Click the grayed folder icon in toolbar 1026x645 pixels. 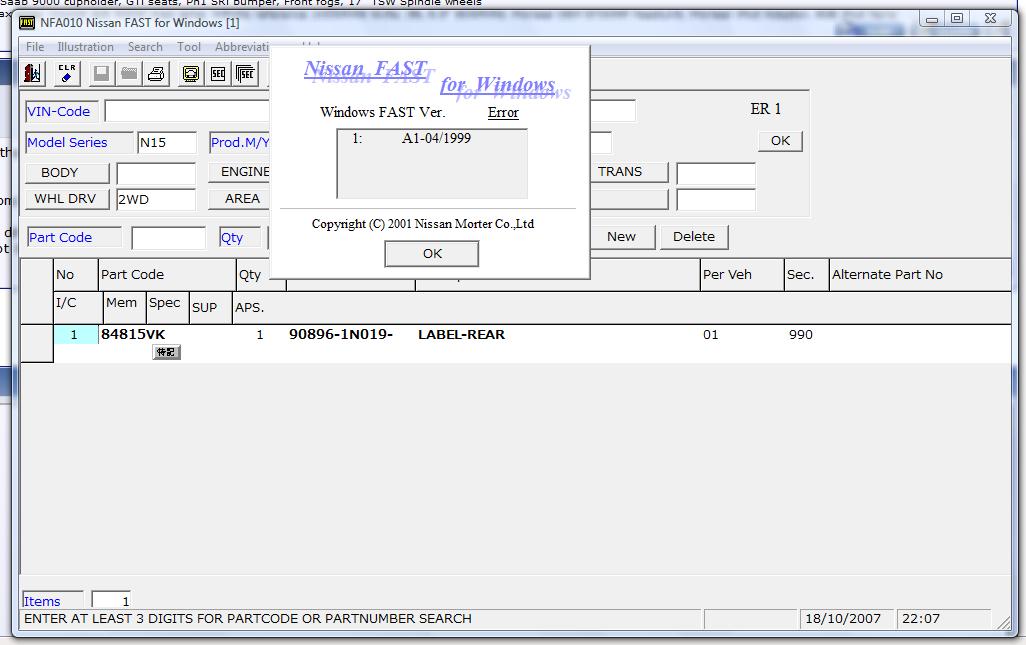click(129, 73)
